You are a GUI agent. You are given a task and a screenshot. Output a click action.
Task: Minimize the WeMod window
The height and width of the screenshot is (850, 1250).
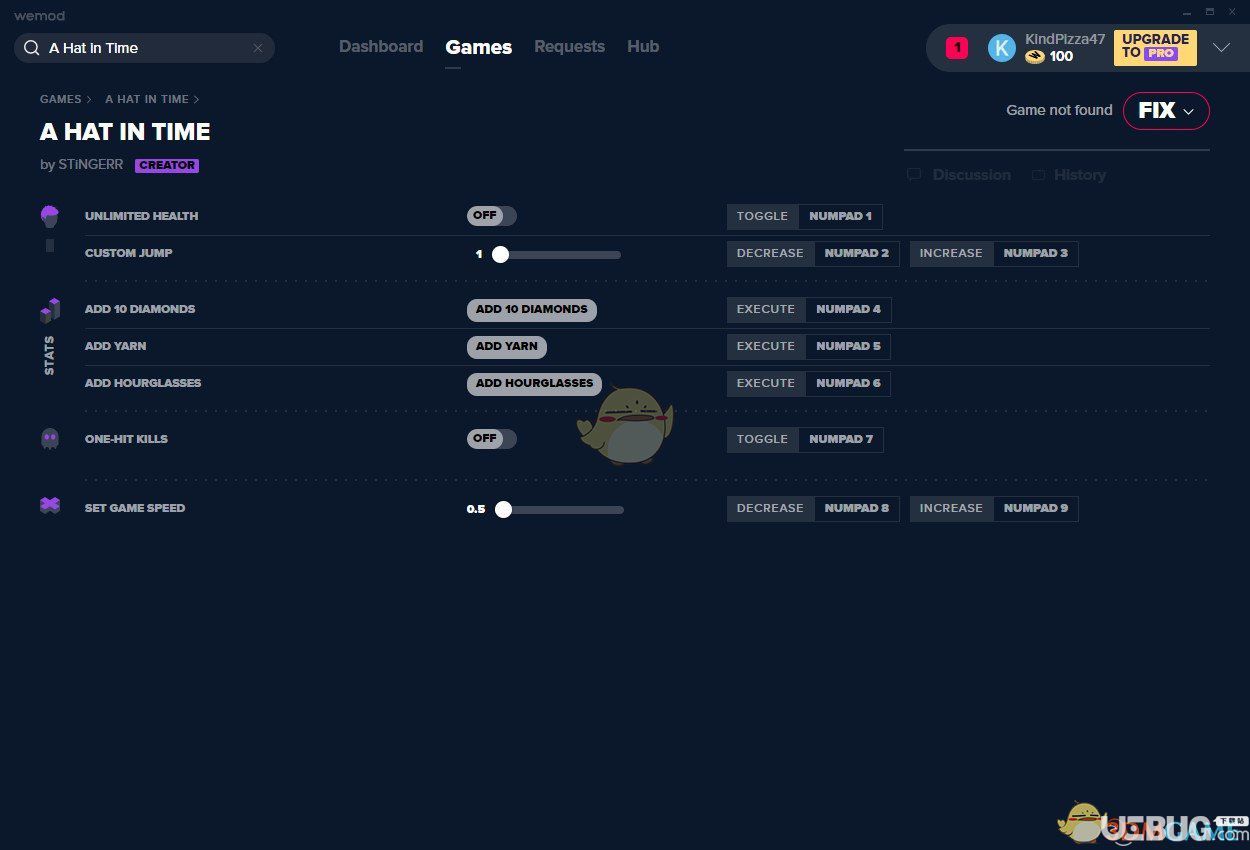(x=1186, y=11)
